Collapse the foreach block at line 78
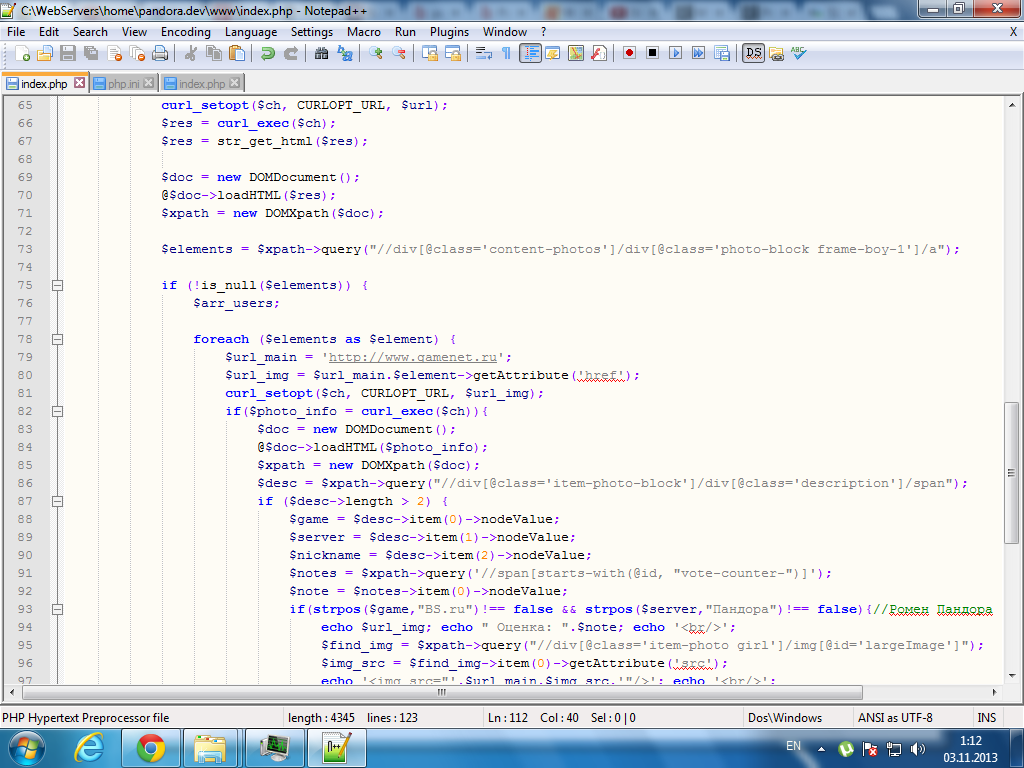1024x768 pixels. [x=57, y=339]
